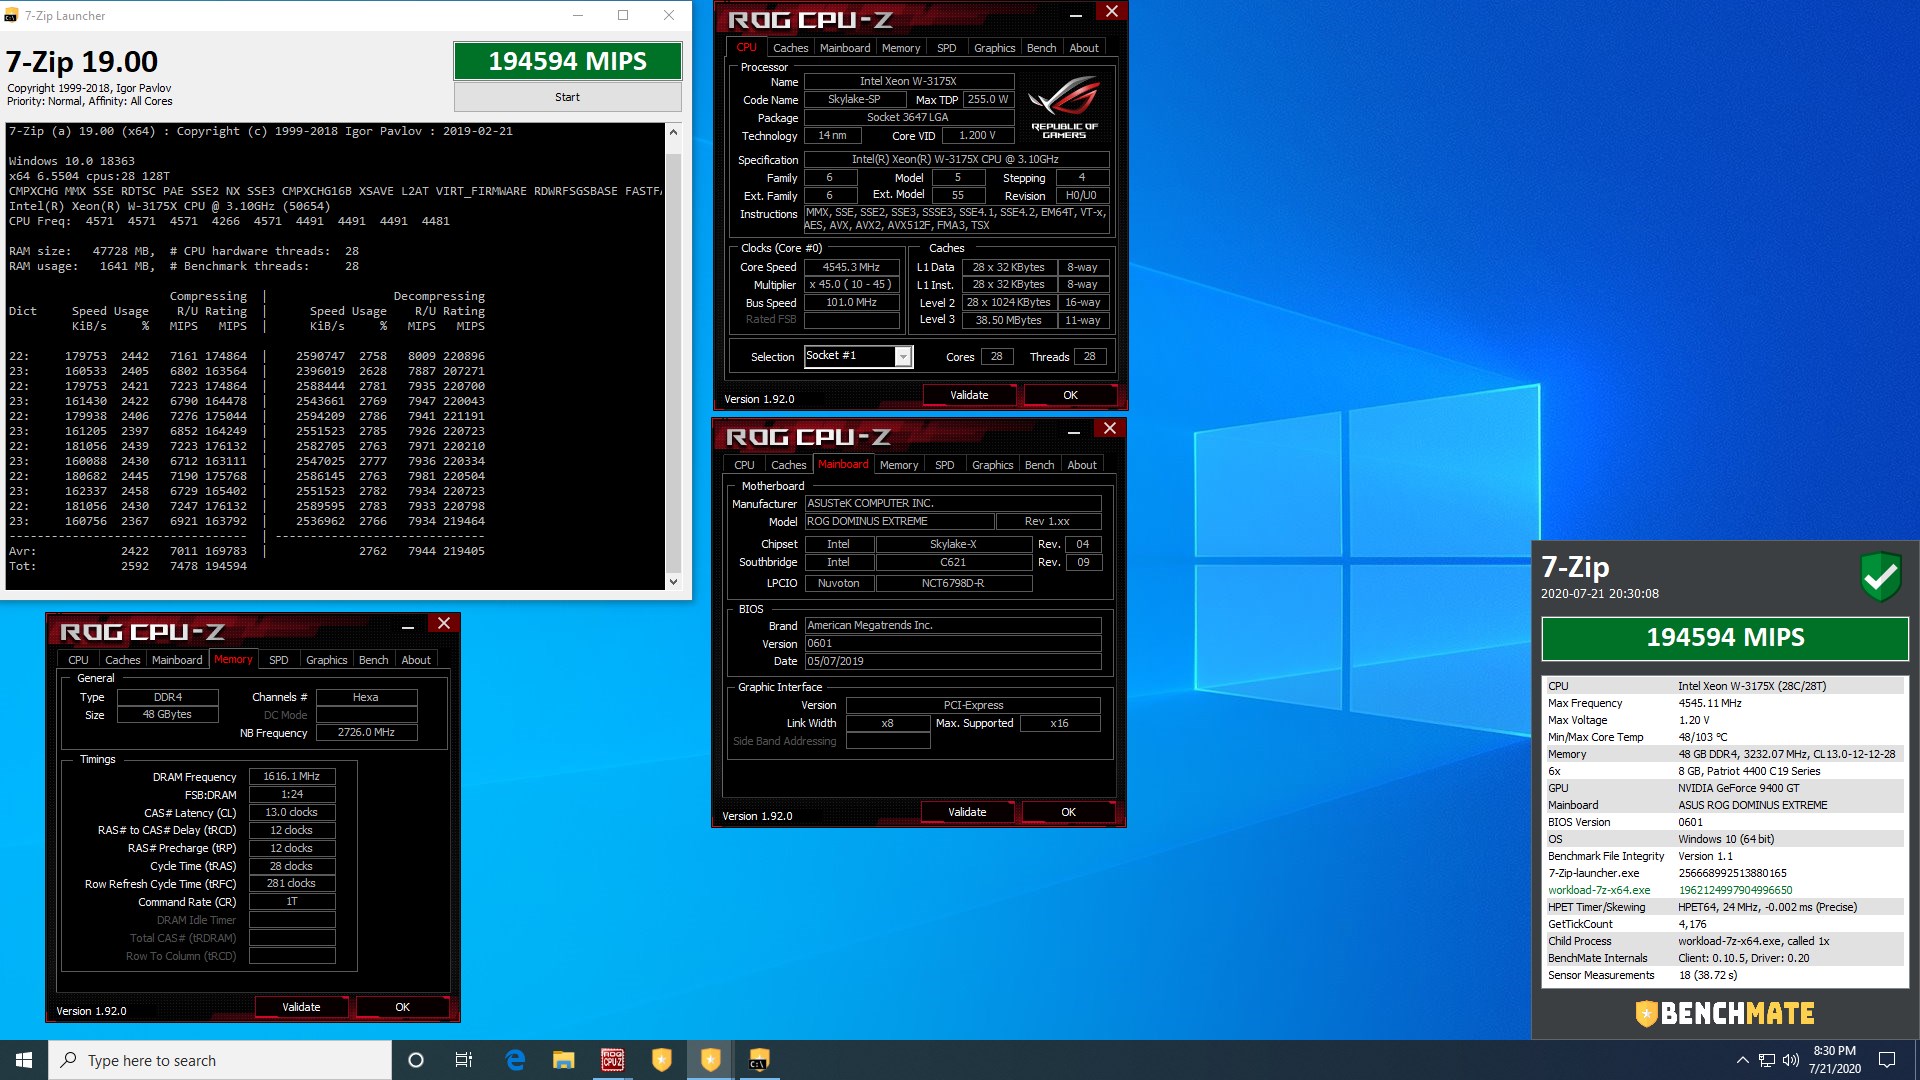The width and height of the screenshot is (1920, 1080).
Task: Open the Socket #1 selection dropdown
Action: pos(903,357)
